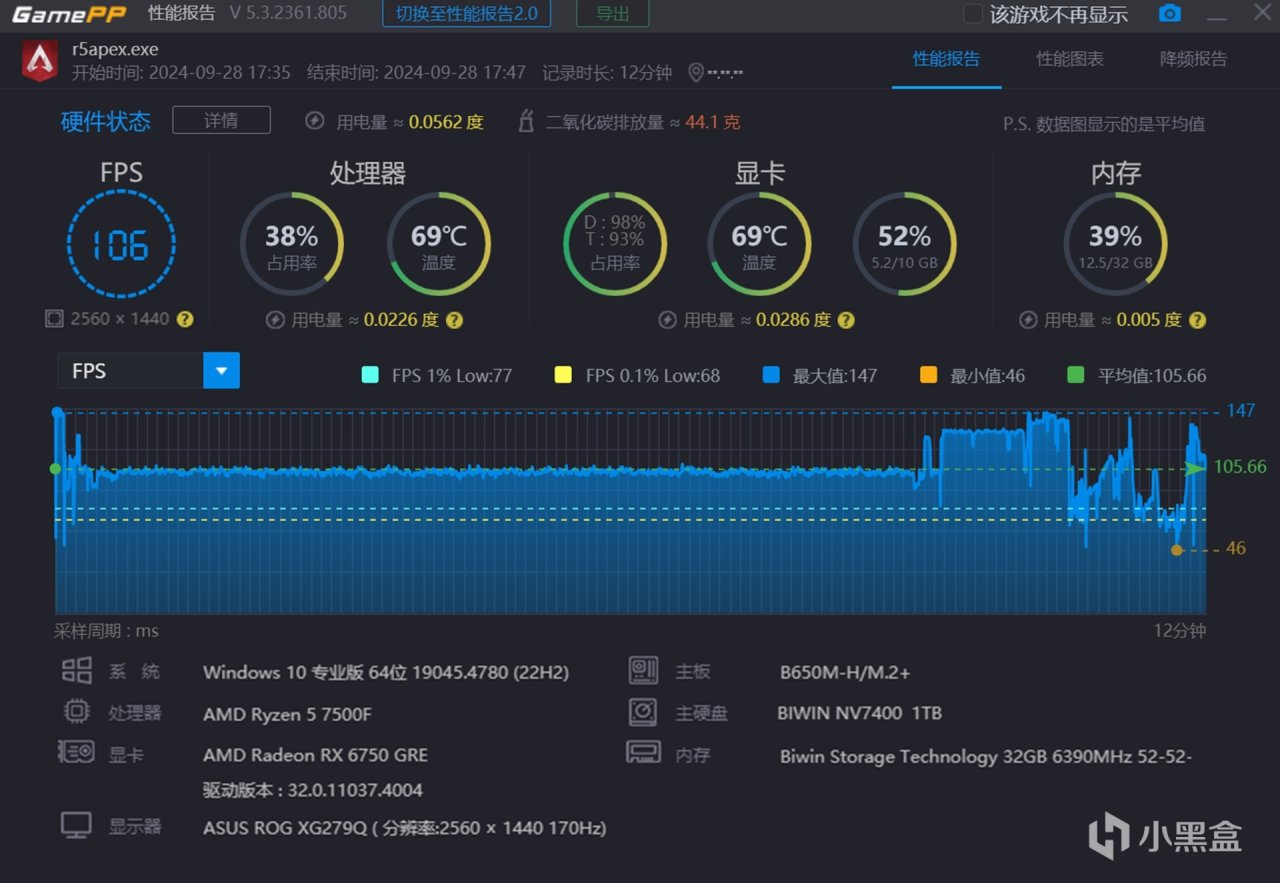The width and height of the screenshot is (1280, 883).
Task: Click the RAM memory stick icon
Action: click(x=644, y=752)
